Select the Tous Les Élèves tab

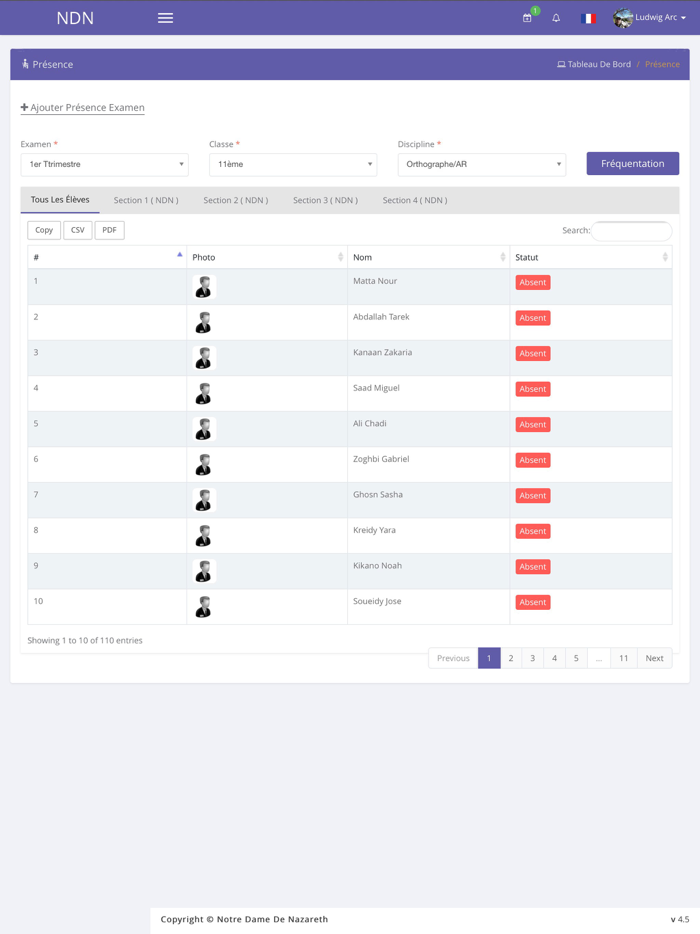(60, 200)
